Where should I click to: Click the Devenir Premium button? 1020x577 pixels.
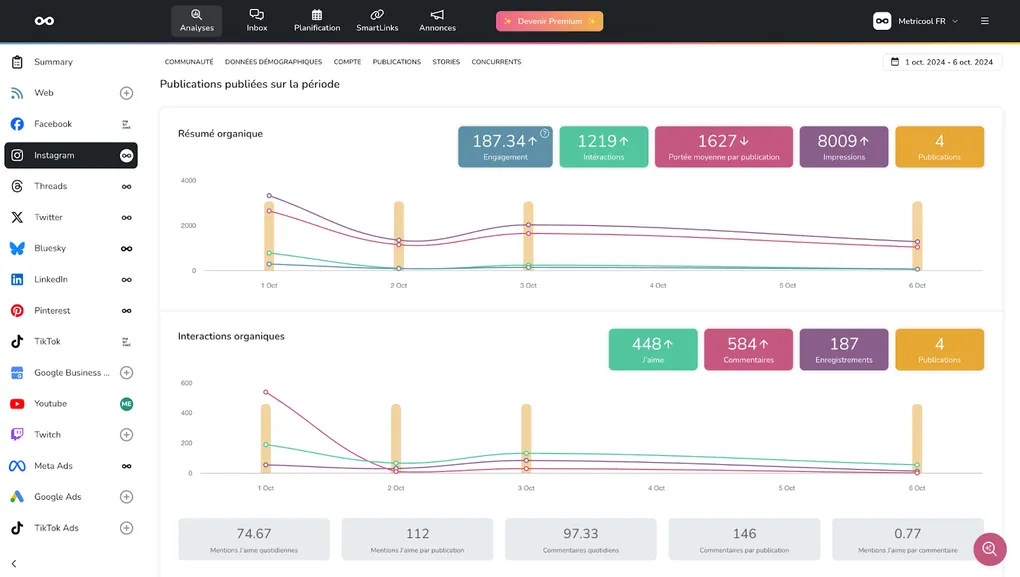click(549, 21)
